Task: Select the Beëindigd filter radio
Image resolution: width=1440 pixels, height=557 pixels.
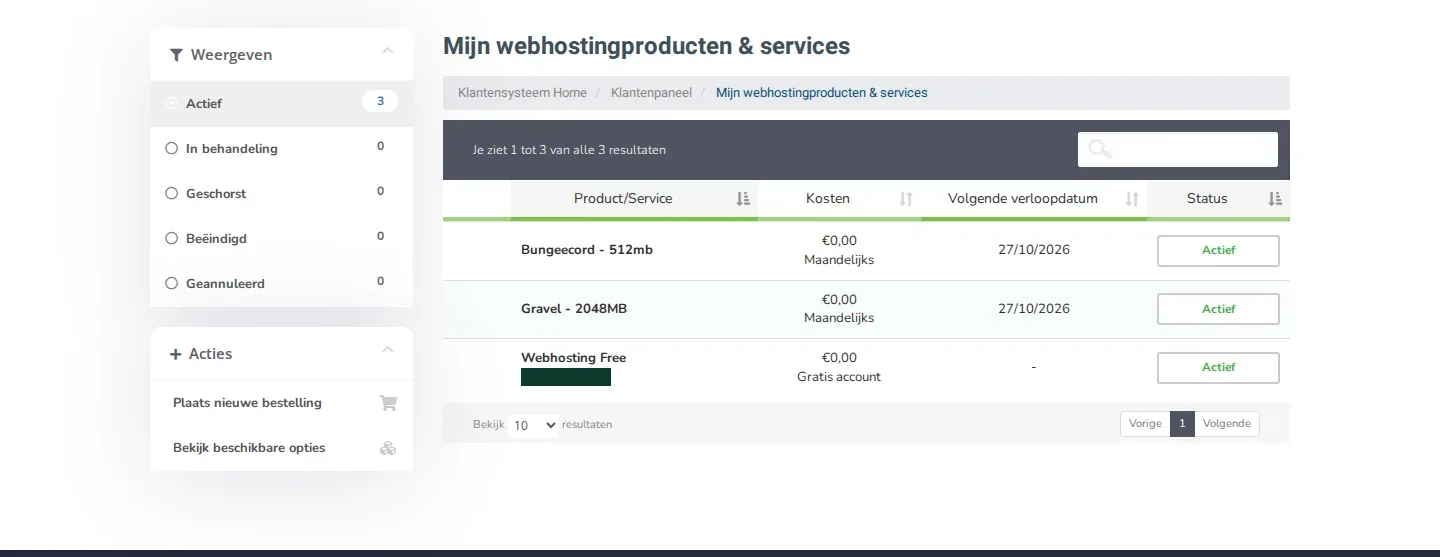Action: click(x=171, y=238)
